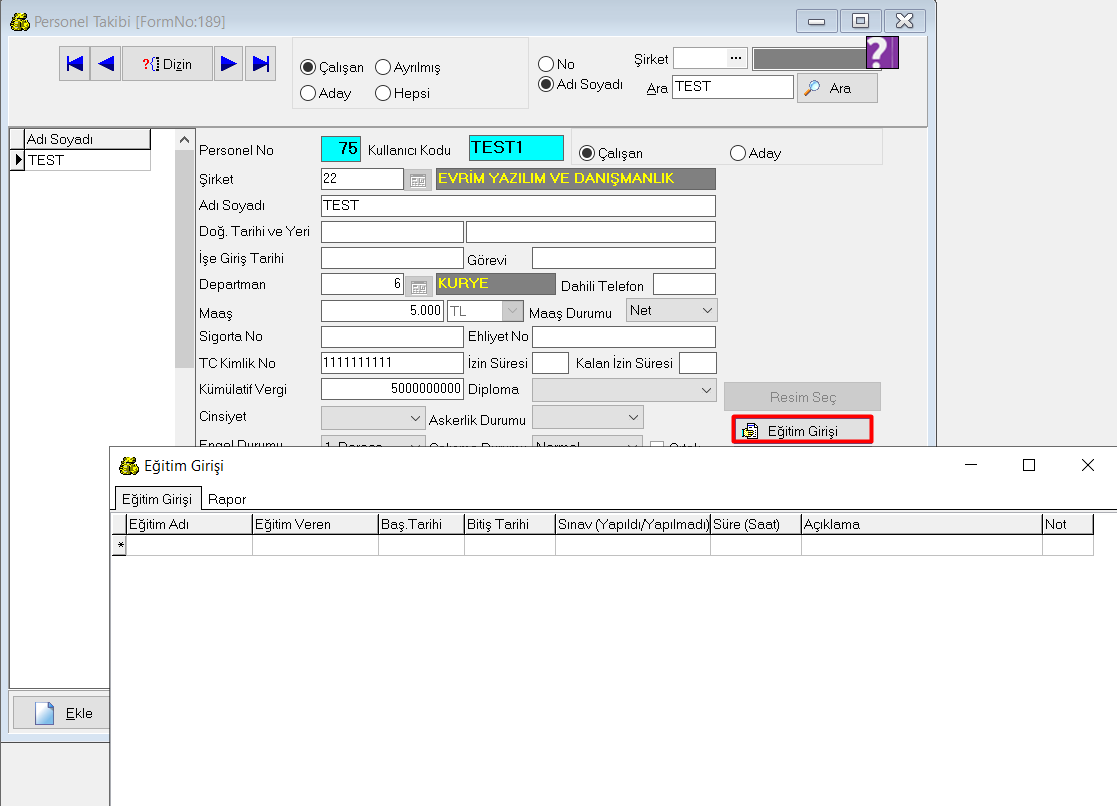The image size is (1117, 806).
Task: Select the Hepsi radio filter
Action: point(383,93)
